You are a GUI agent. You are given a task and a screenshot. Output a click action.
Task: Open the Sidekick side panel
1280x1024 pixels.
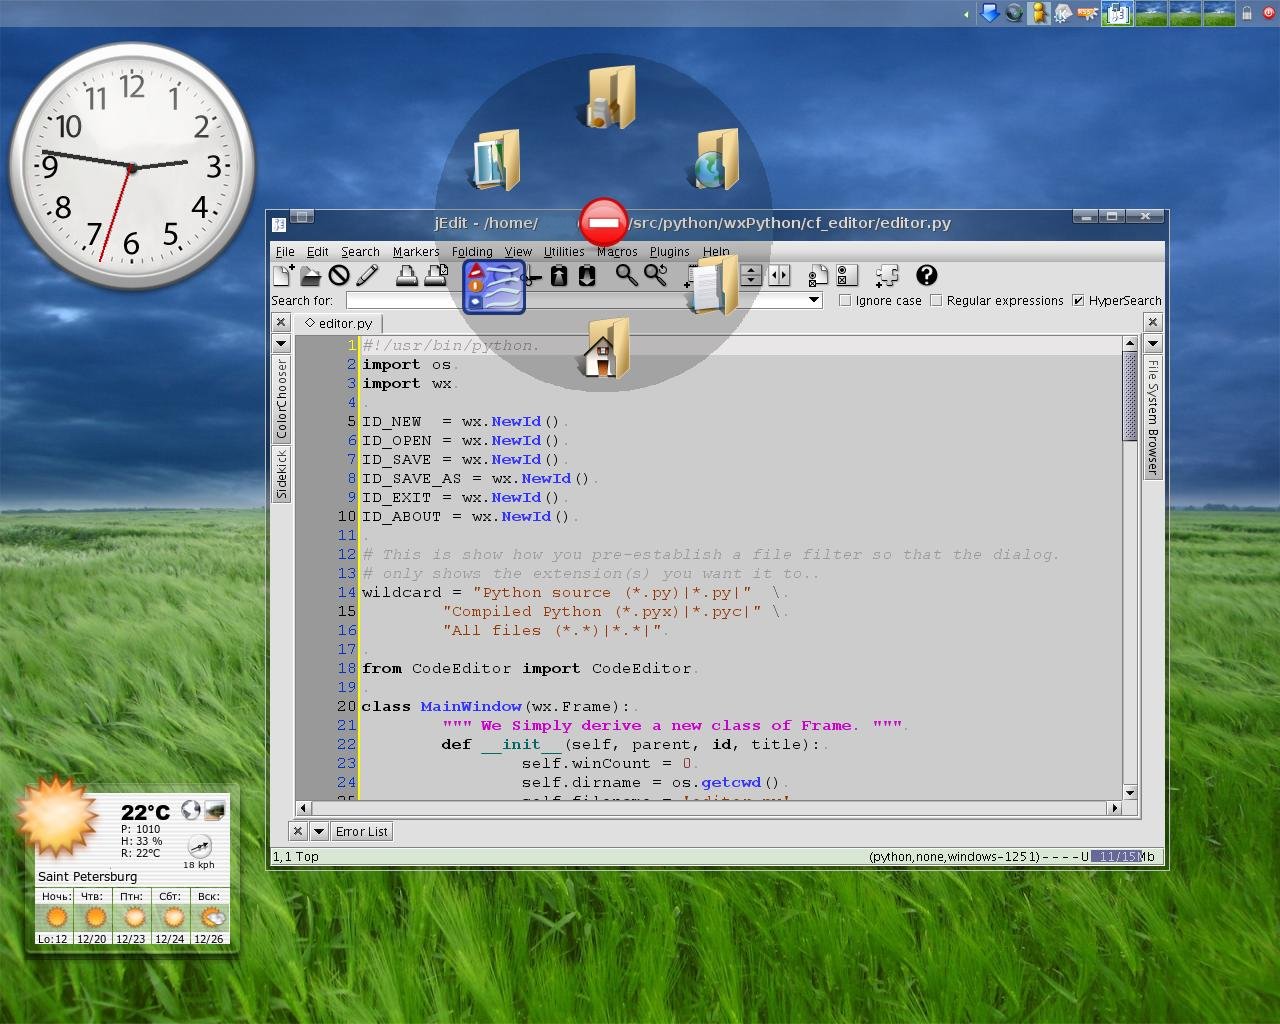point(281,474)
